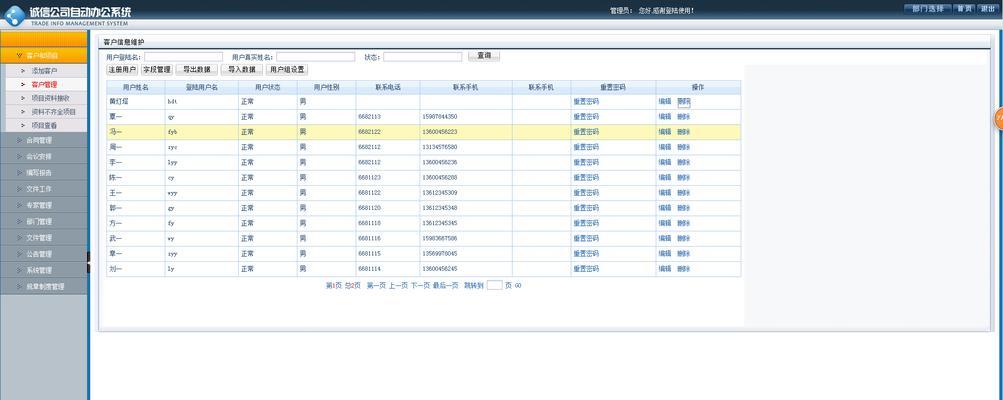The height and width of the screenshot is (400, 1003).
Task: Go to 第一页 in pagination
Action: tap(376, 285)
